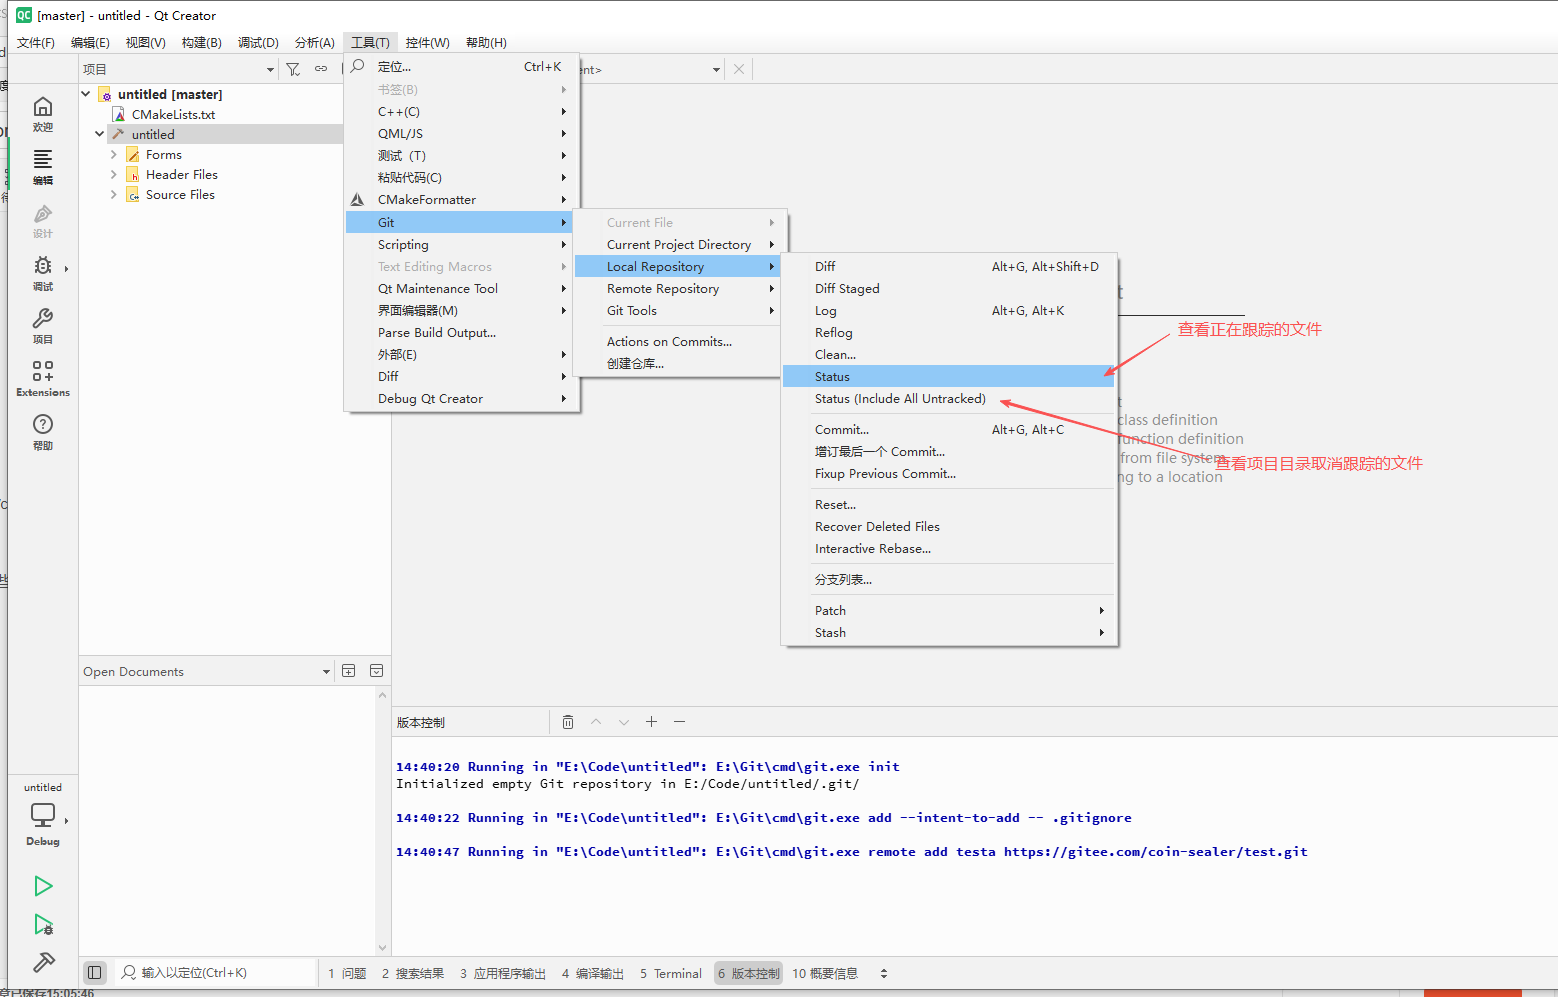Choose Parse Build Output... entry
This screenshot has width=1558, height=997.
(x=461, y=333)
